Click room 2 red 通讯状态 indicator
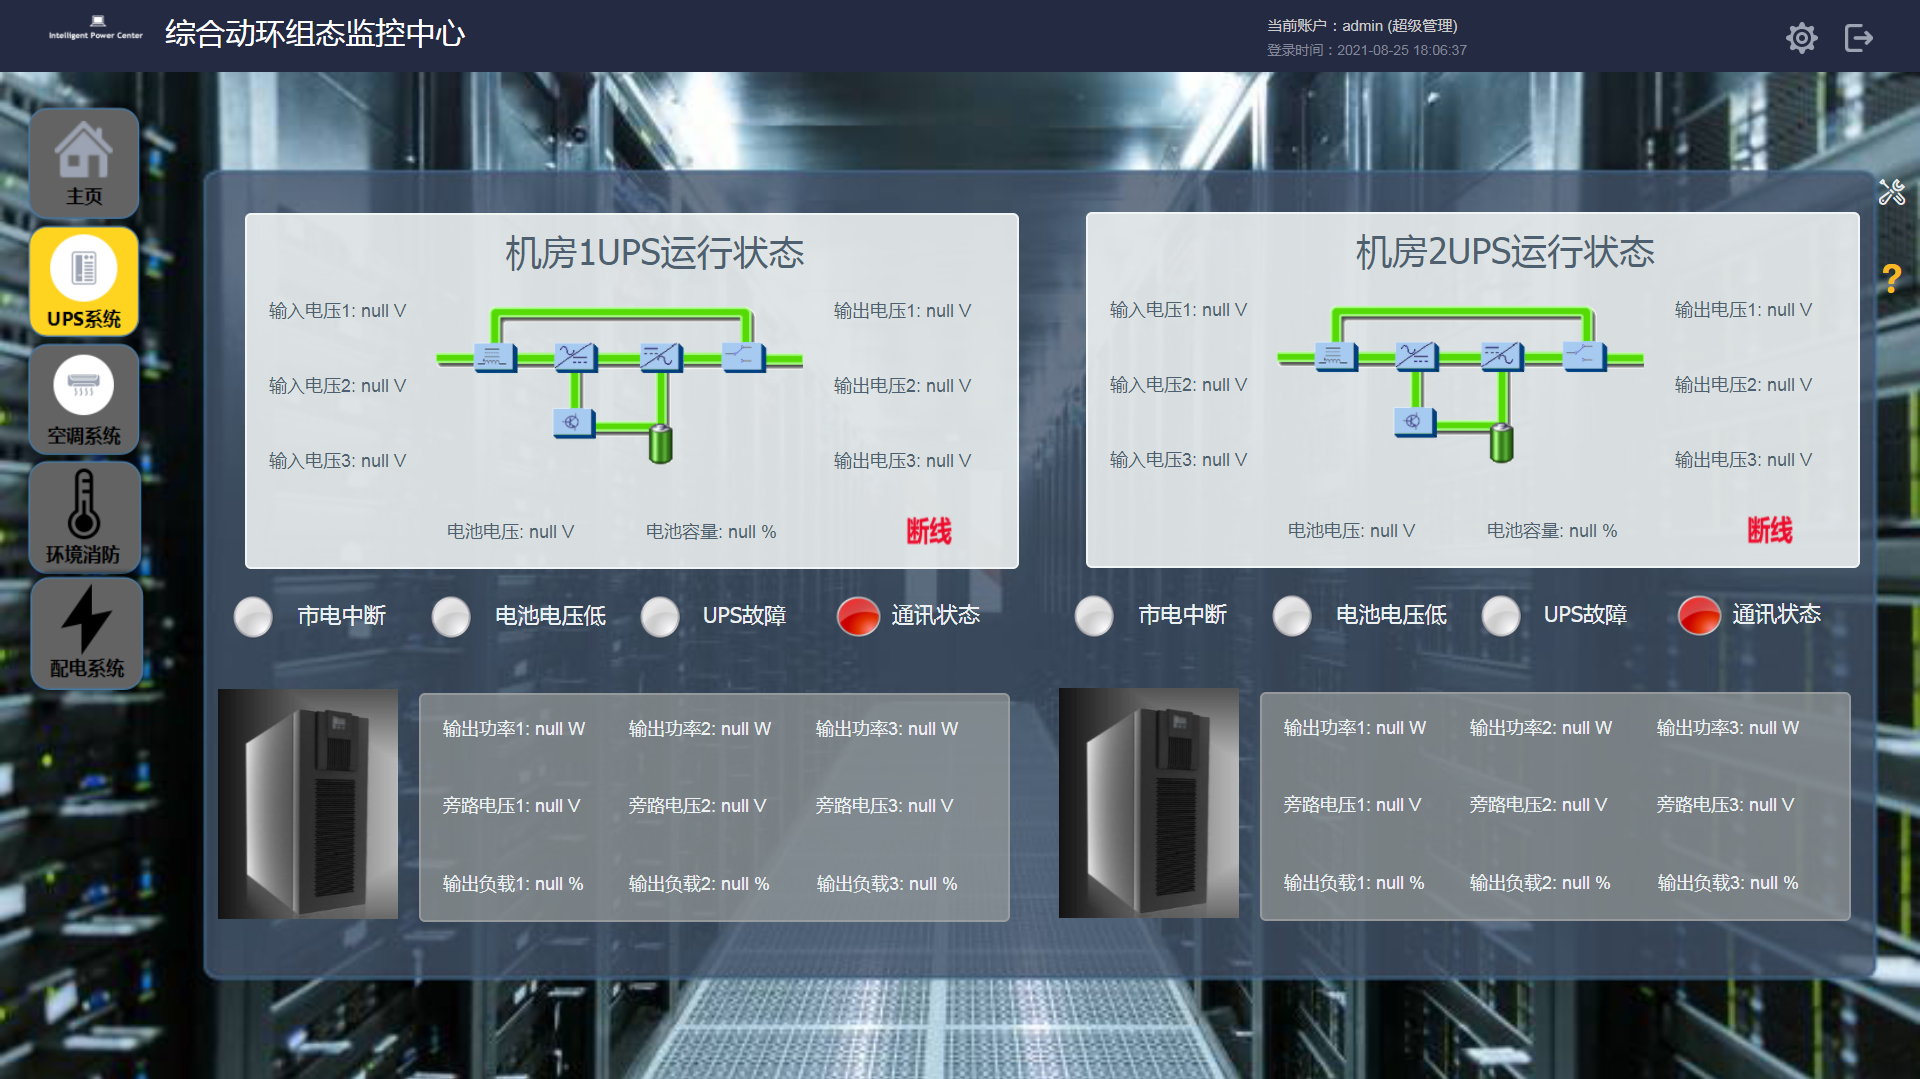The height and width of the screenshot is (1079, 1920). pyautogui.click(x=1699, y=616)
